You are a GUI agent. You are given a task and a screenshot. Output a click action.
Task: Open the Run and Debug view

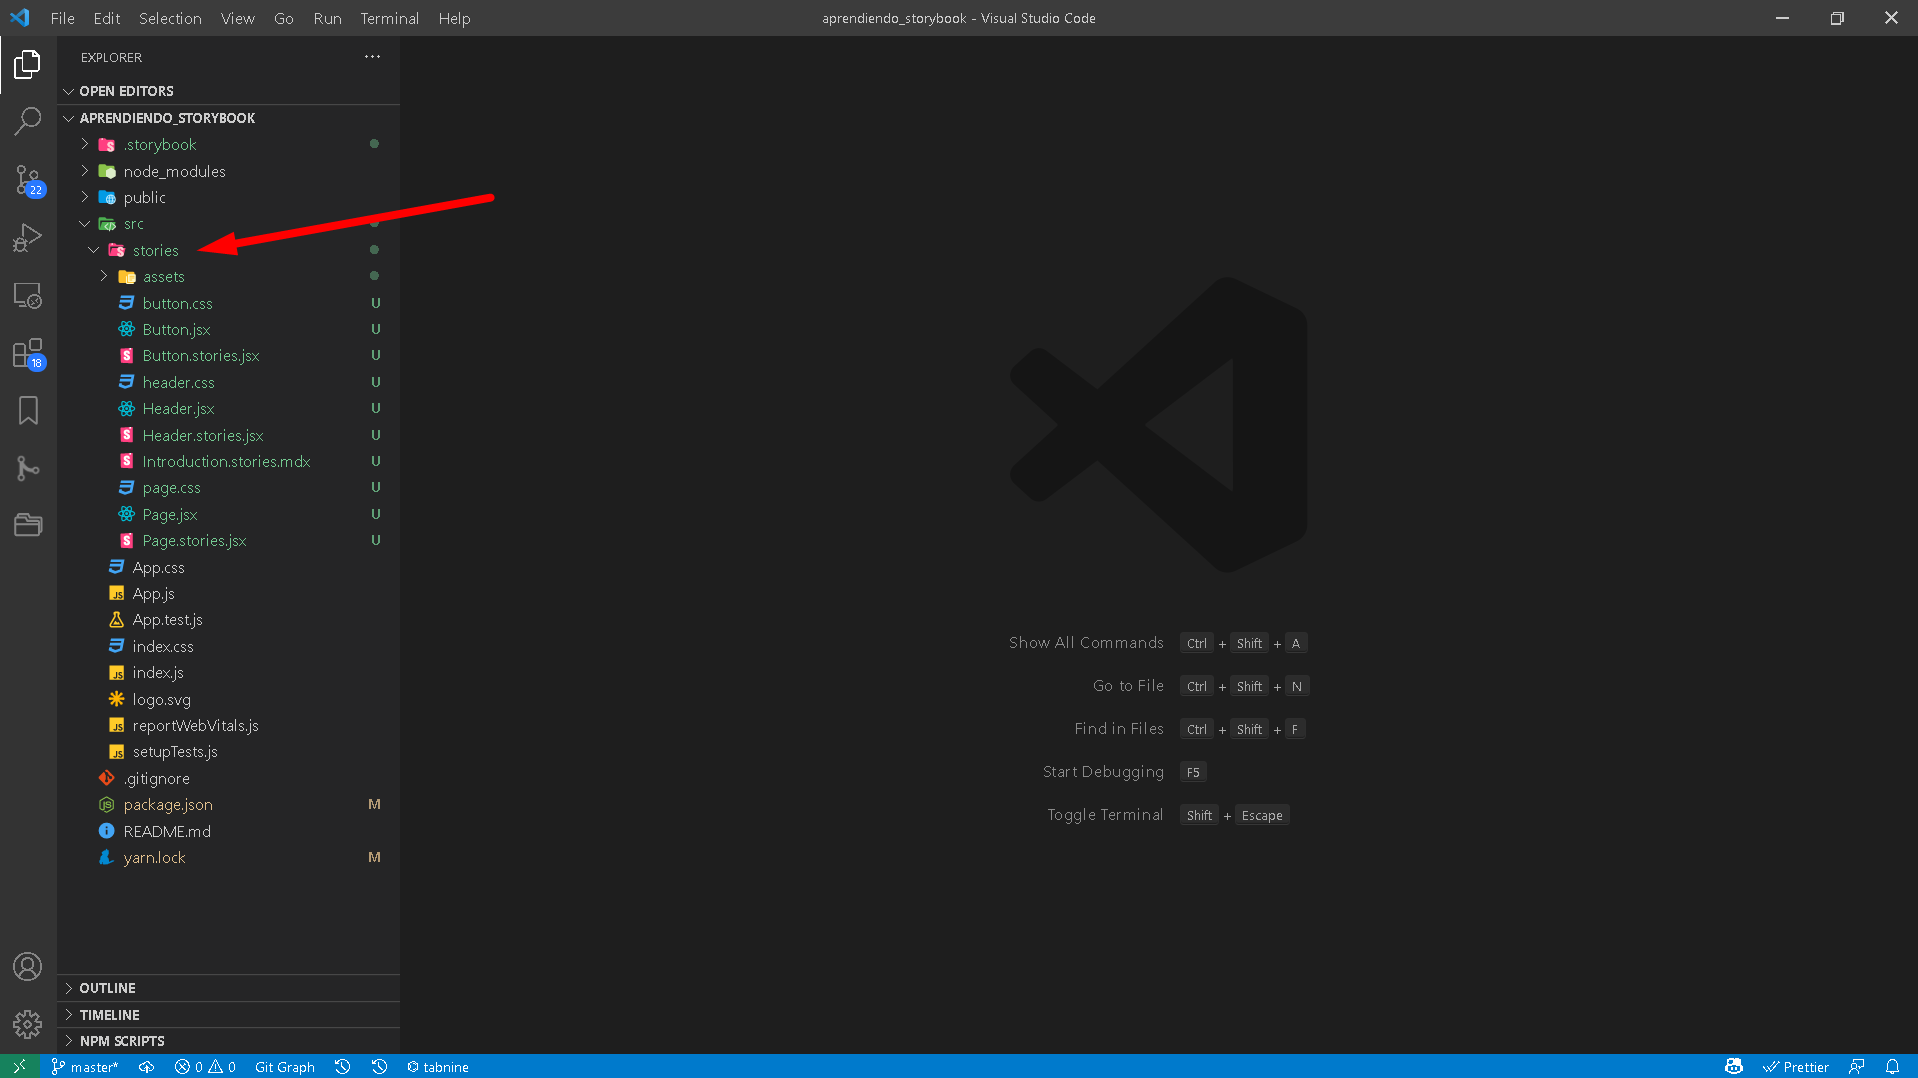tap(28, 238)
